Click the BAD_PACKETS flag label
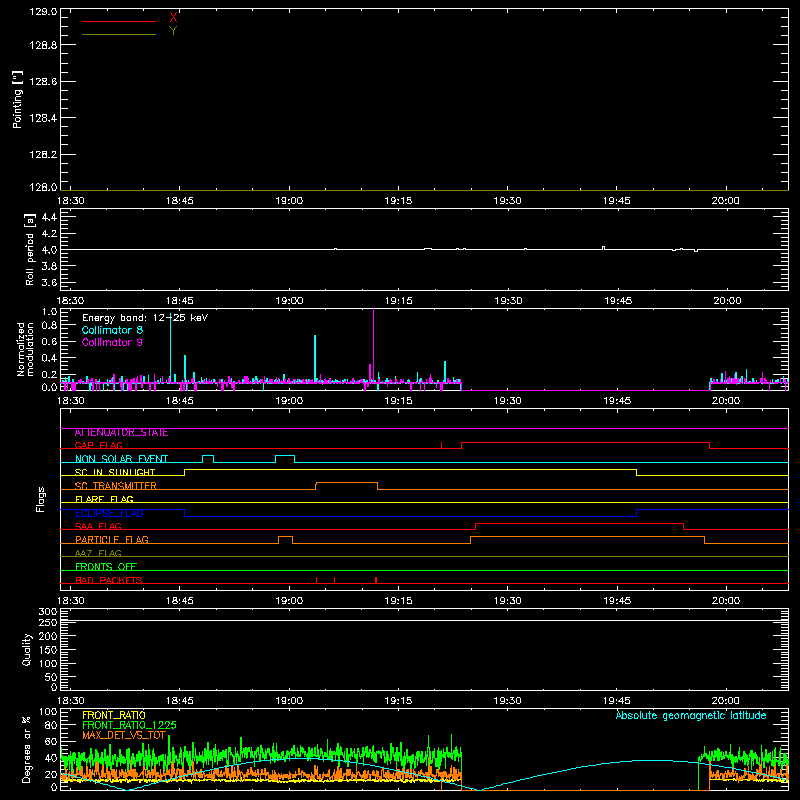Screen dimensions: 800x800 pos(109,581)
